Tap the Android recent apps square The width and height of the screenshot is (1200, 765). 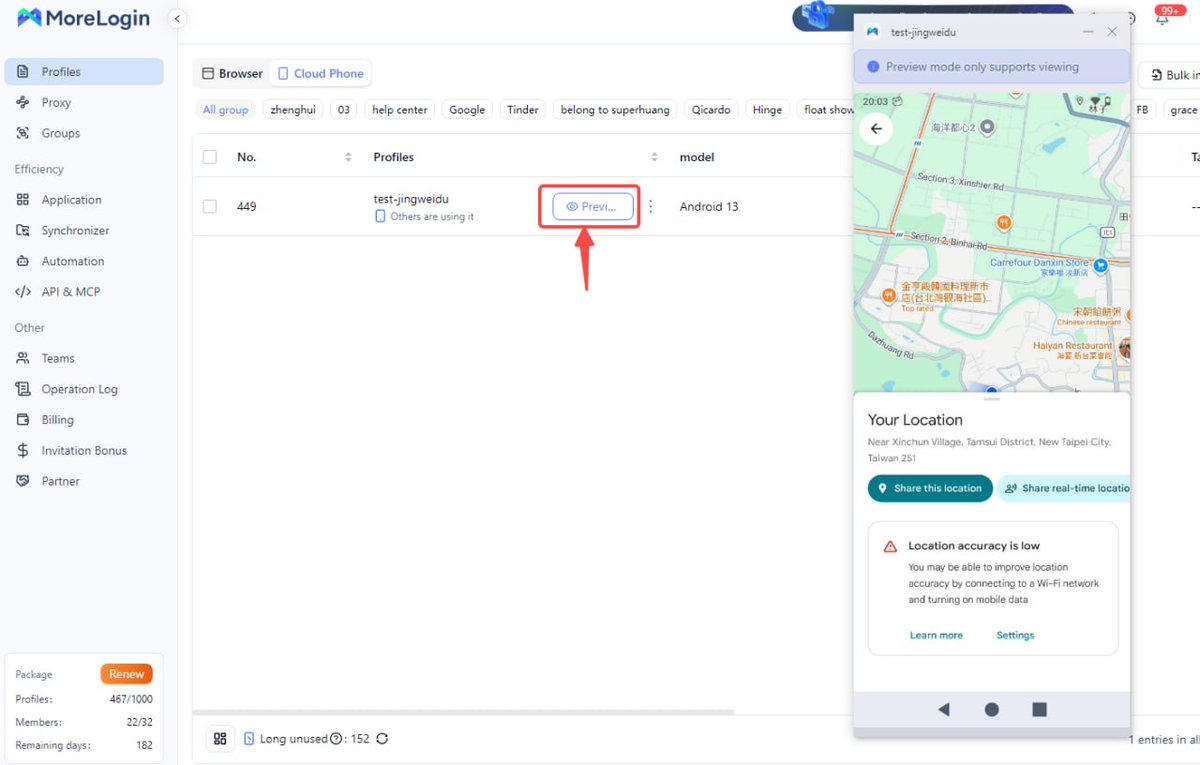1039,709
